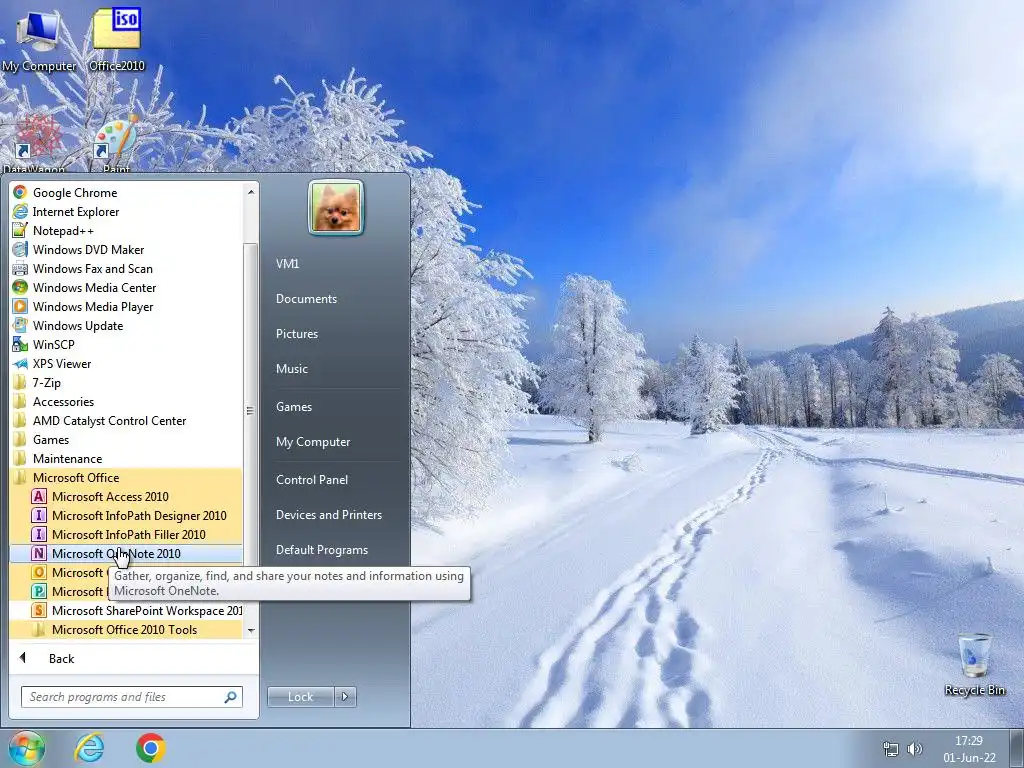
Task: Open the shutdown options arrow next to Lock
Action: (x=345, y=697)
